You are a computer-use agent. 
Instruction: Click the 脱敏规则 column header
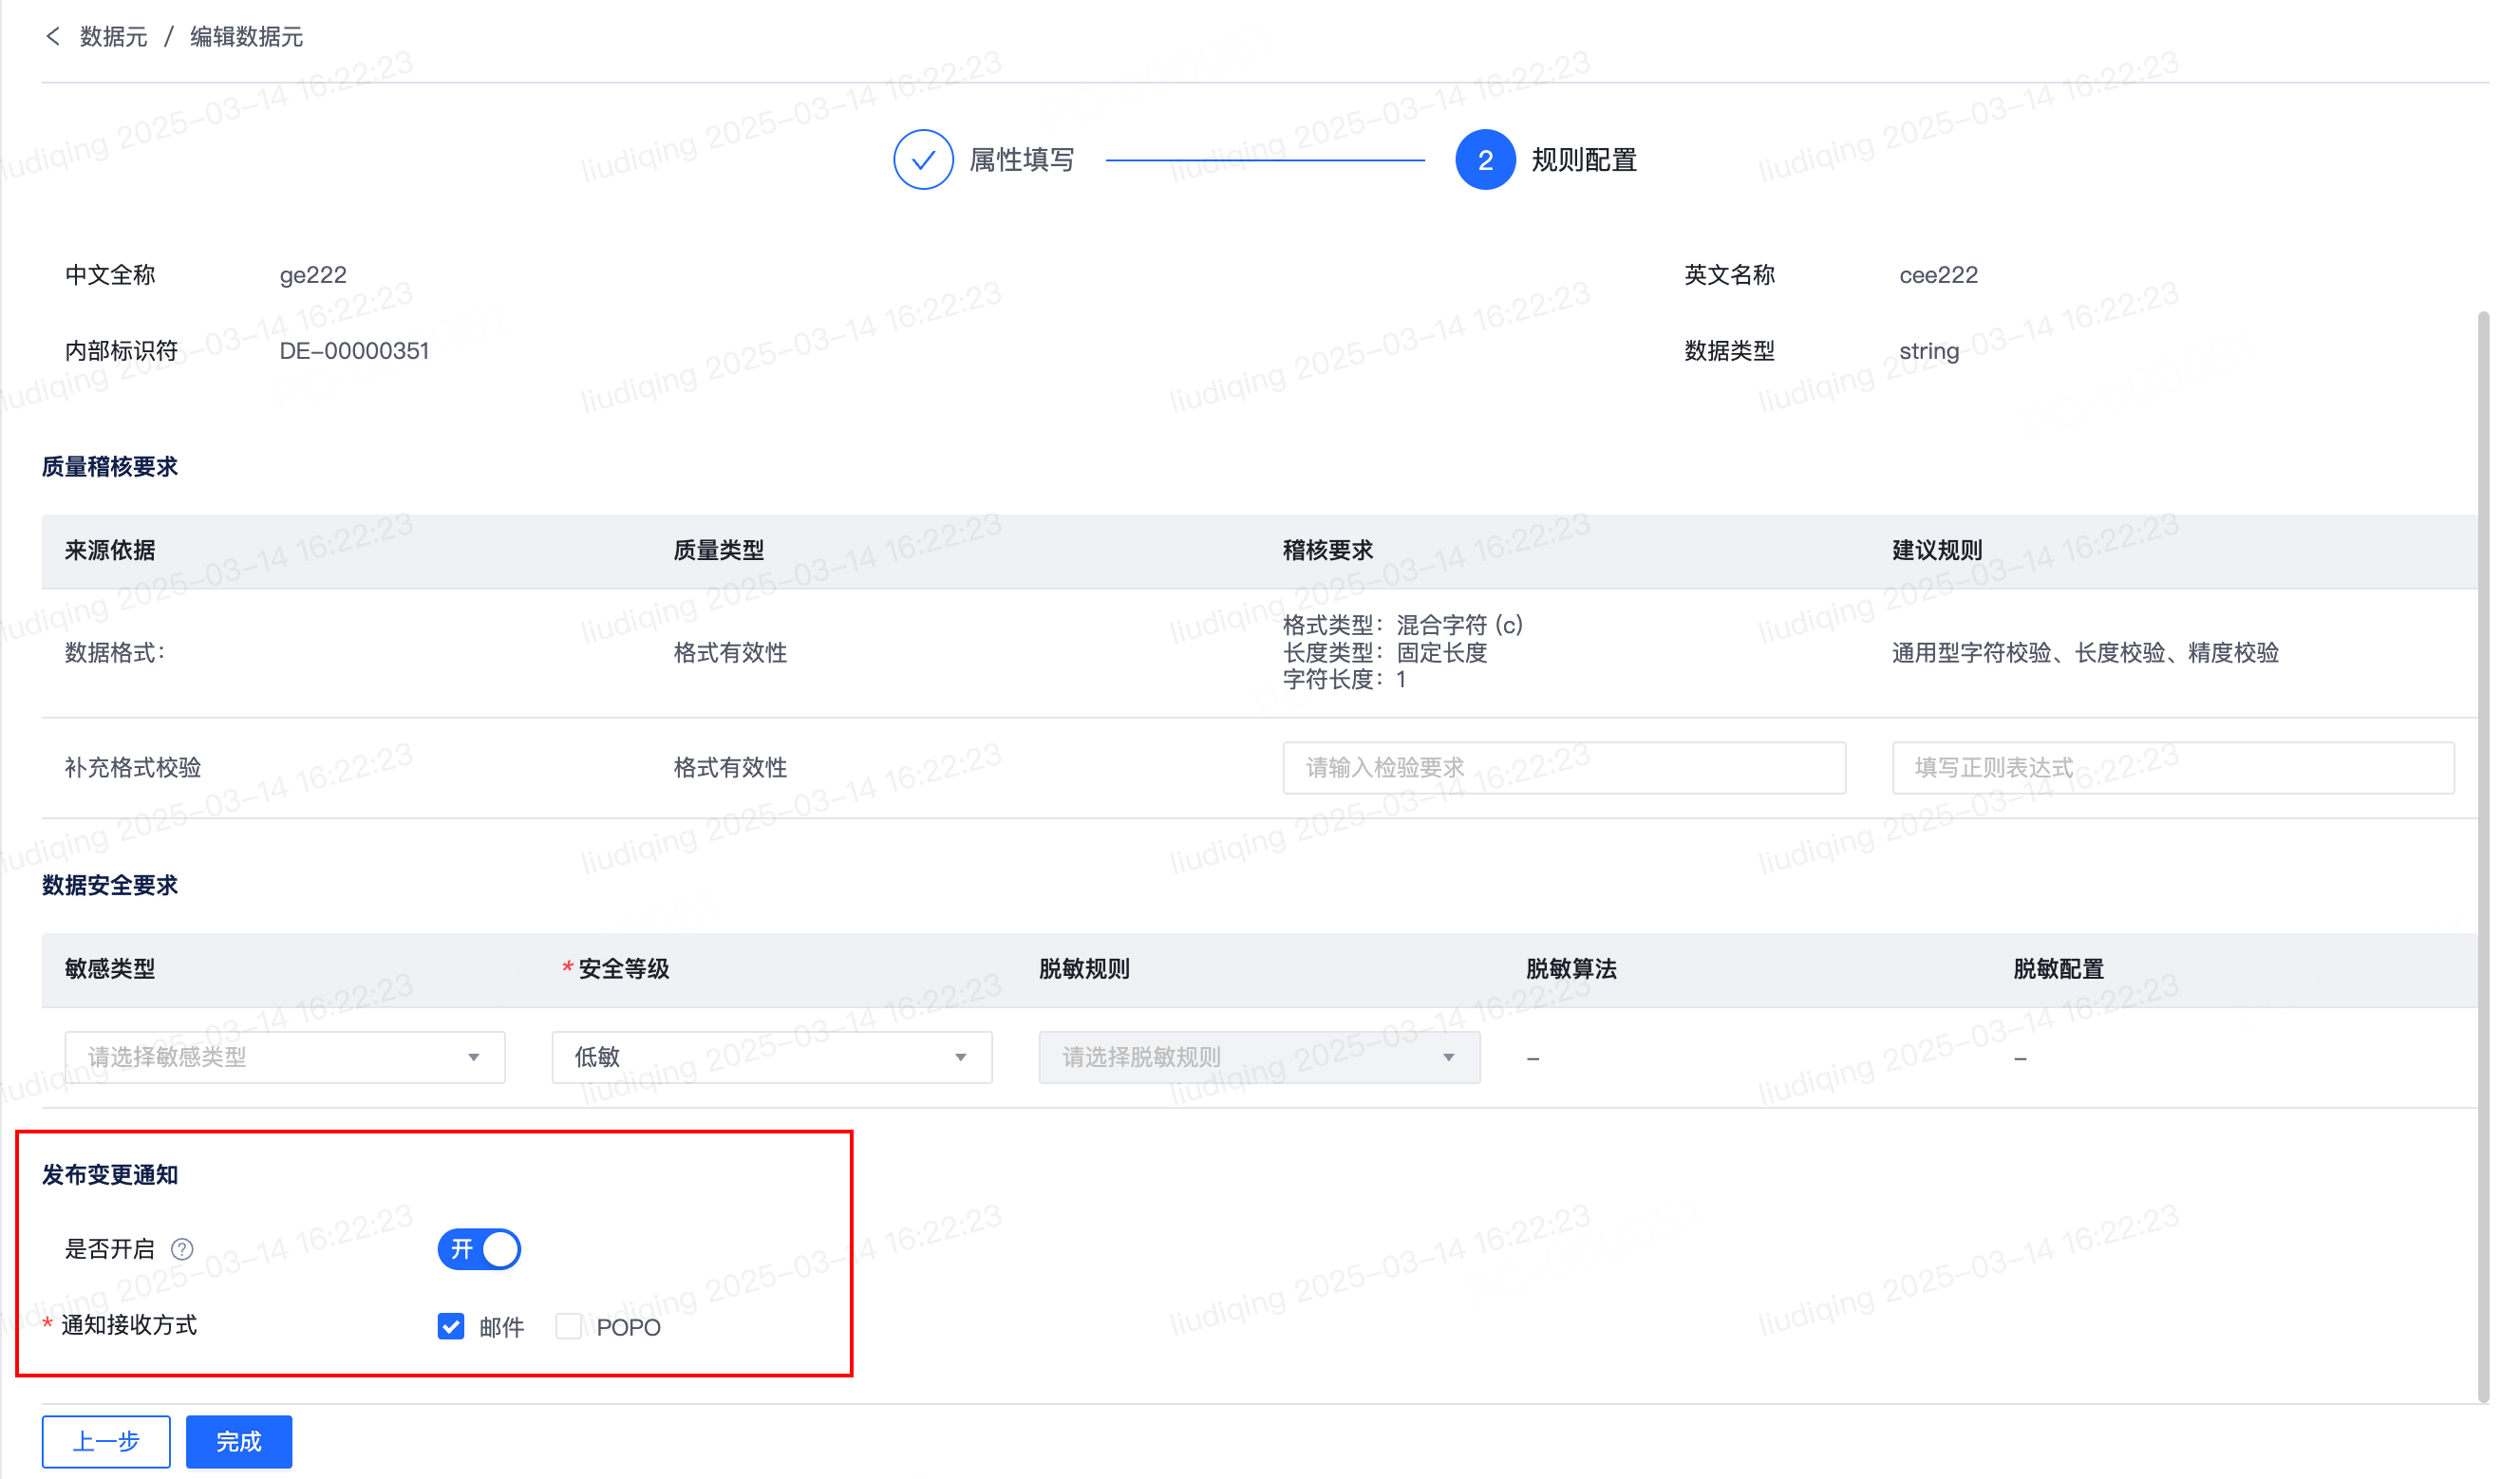[x=1084, y=968]
